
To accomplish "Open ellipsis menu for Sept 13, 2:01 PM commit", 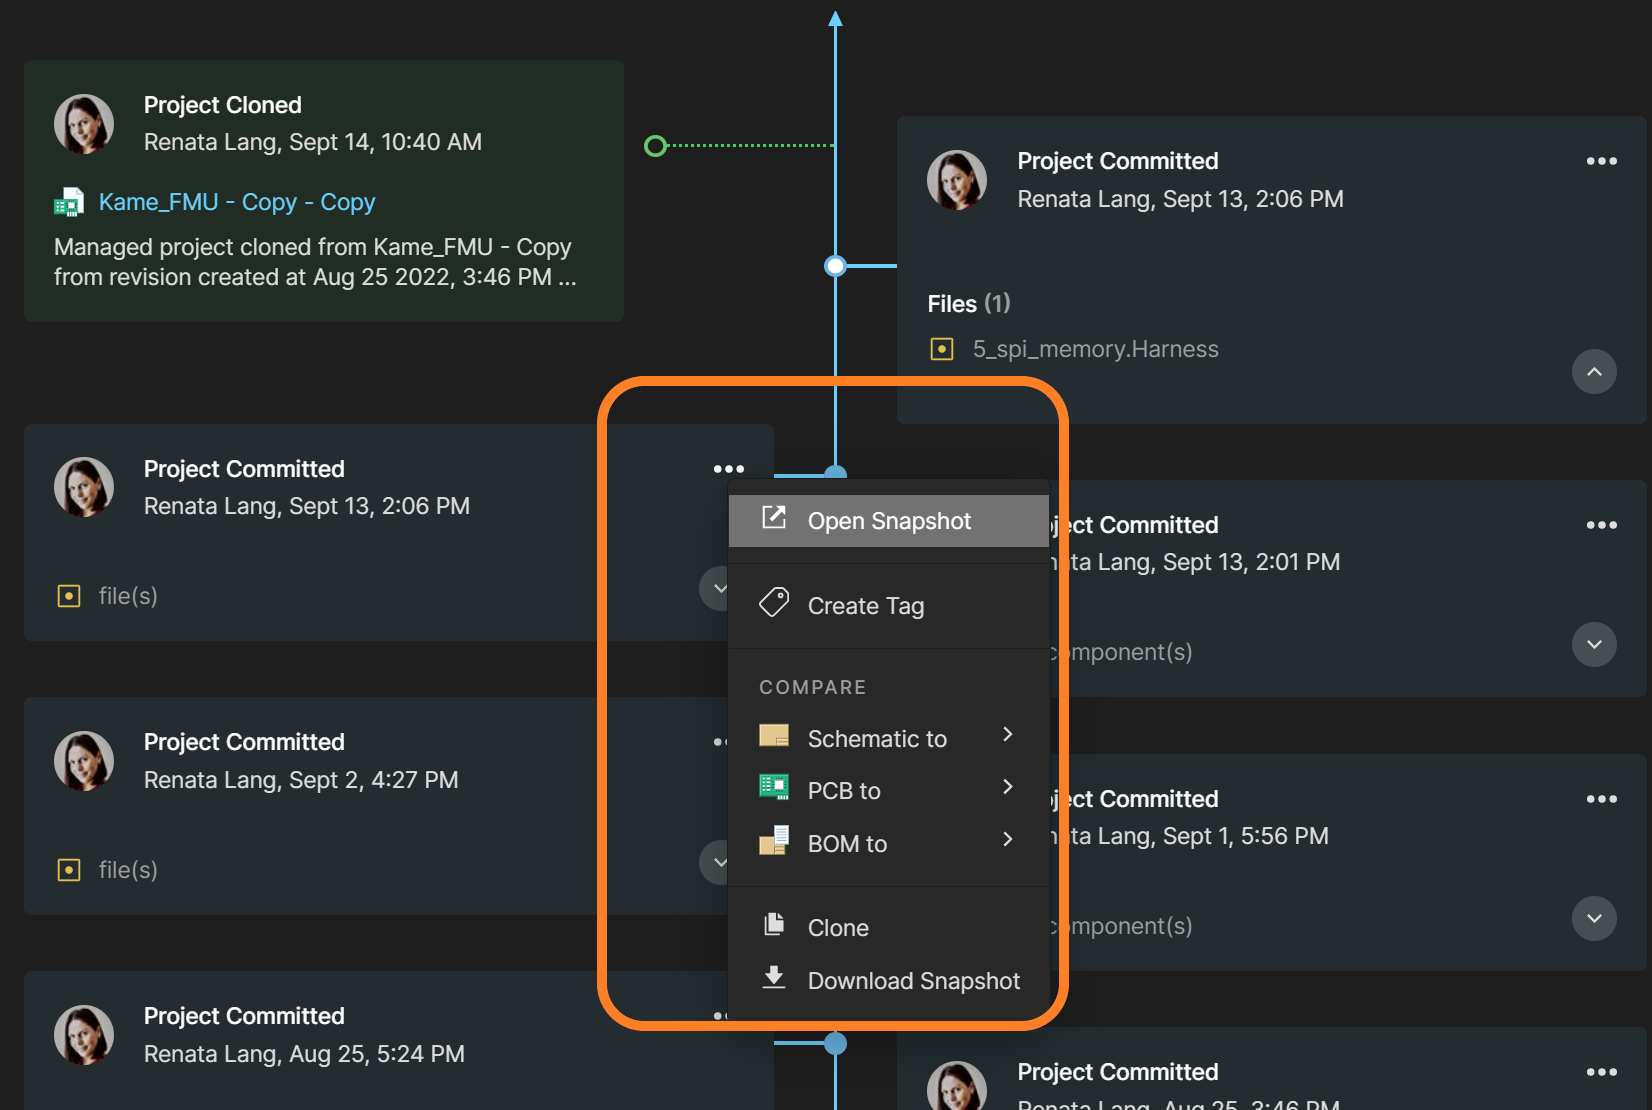I will [1601, 525].
